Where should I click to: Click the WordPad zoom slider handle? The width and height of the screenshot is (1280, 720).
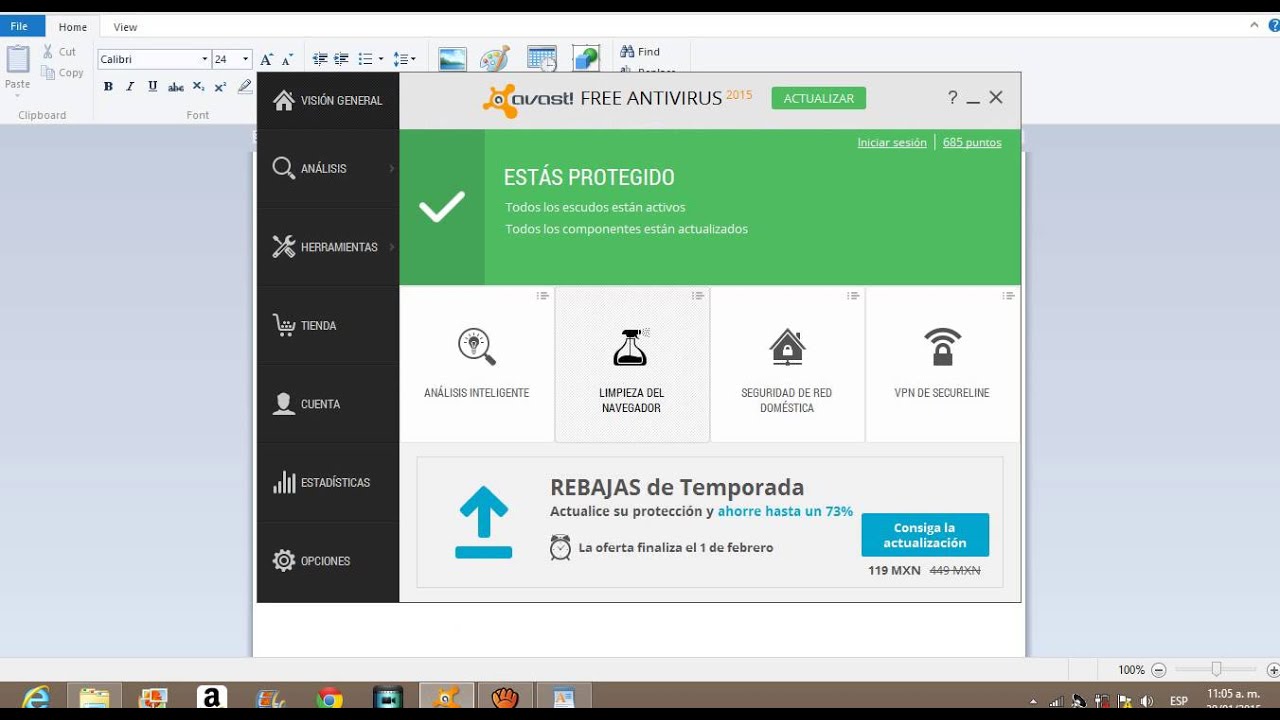(1216, 669)
